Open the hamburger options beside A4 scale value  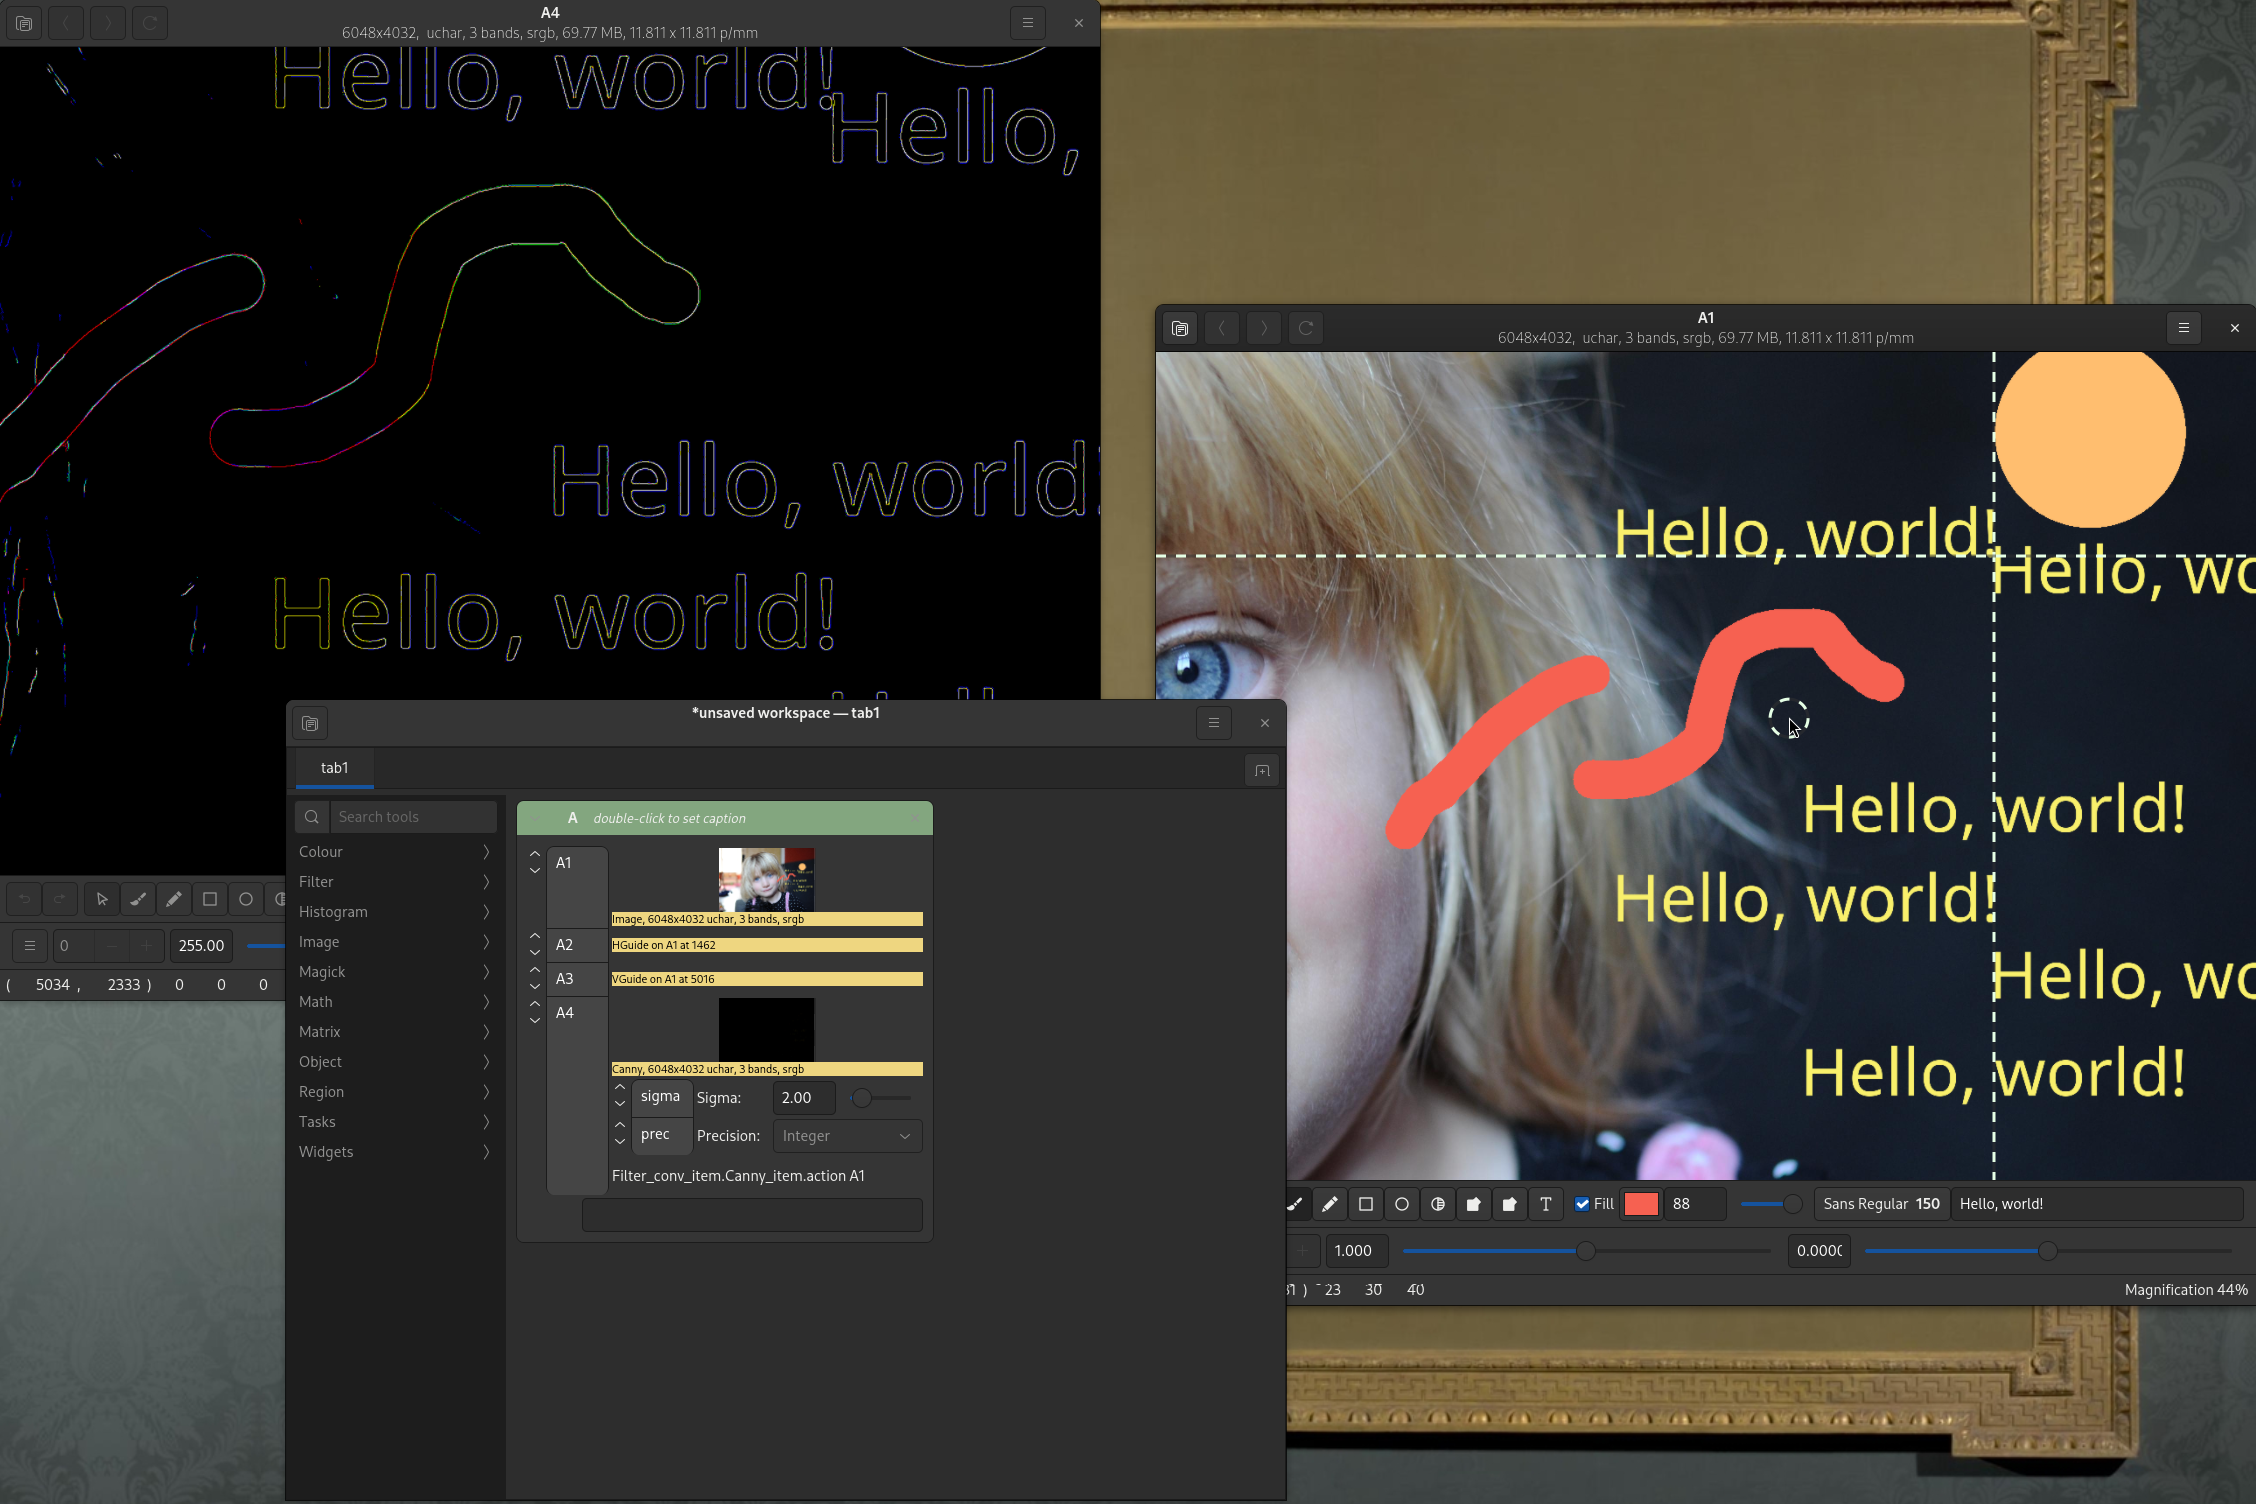(x=30, y=945)
